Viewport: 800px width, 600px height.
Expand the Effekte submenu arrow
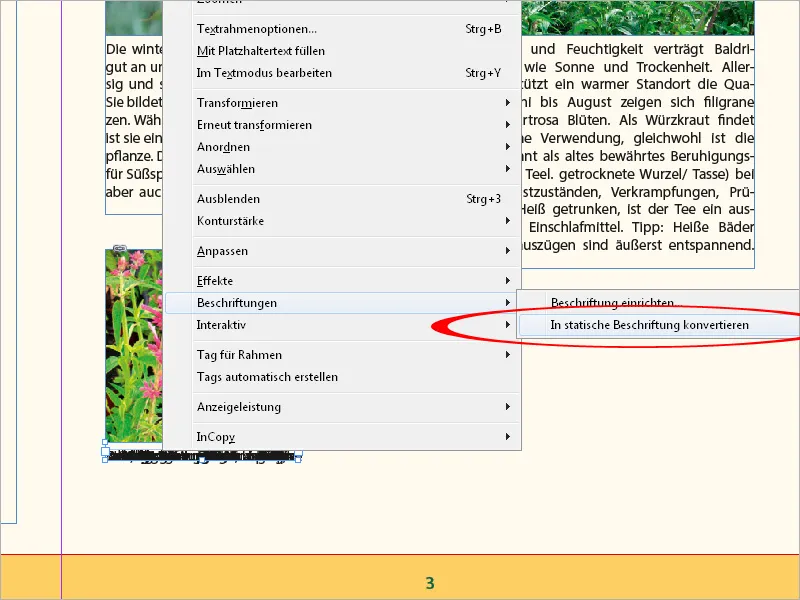coord(508,281)
